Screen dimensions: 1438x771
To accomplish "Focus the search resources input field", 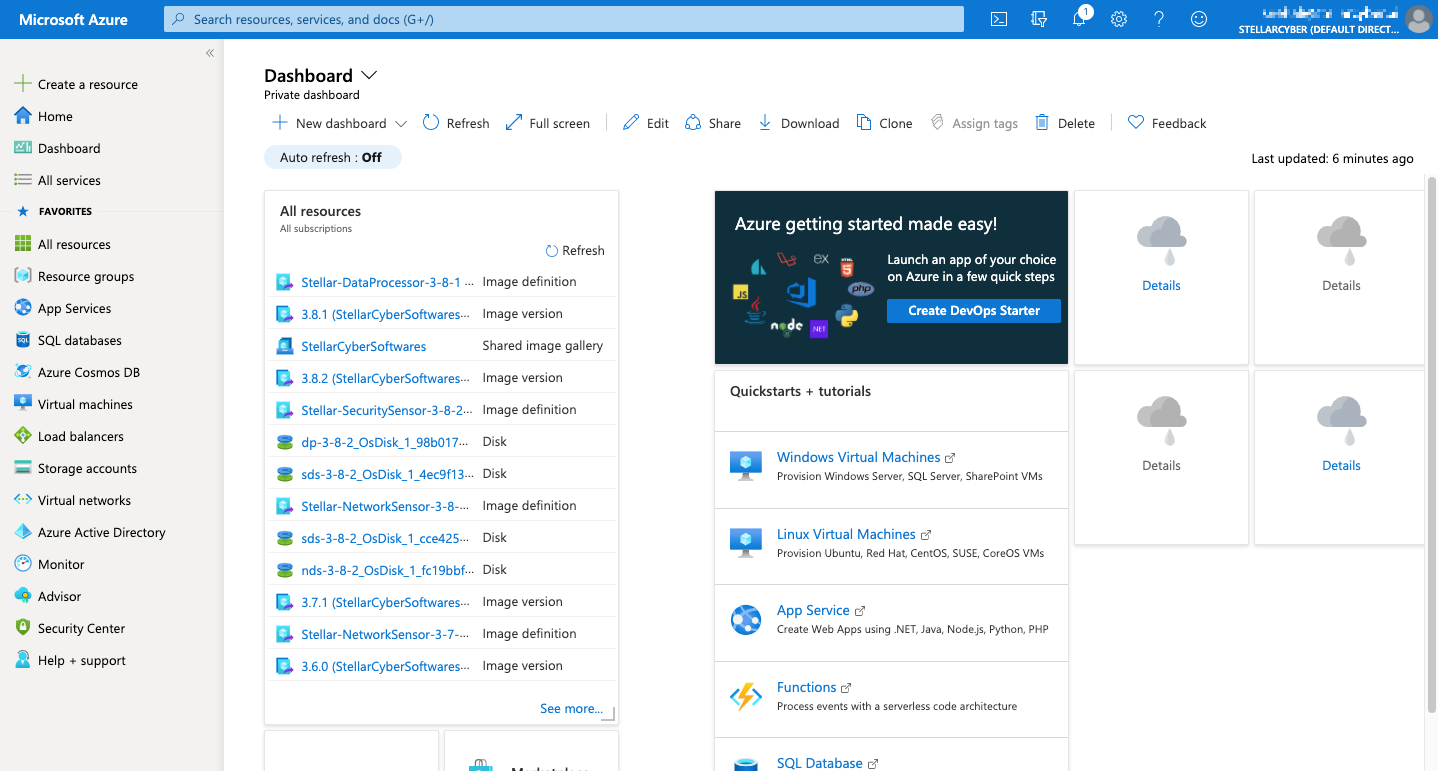I will click(565, 19).
